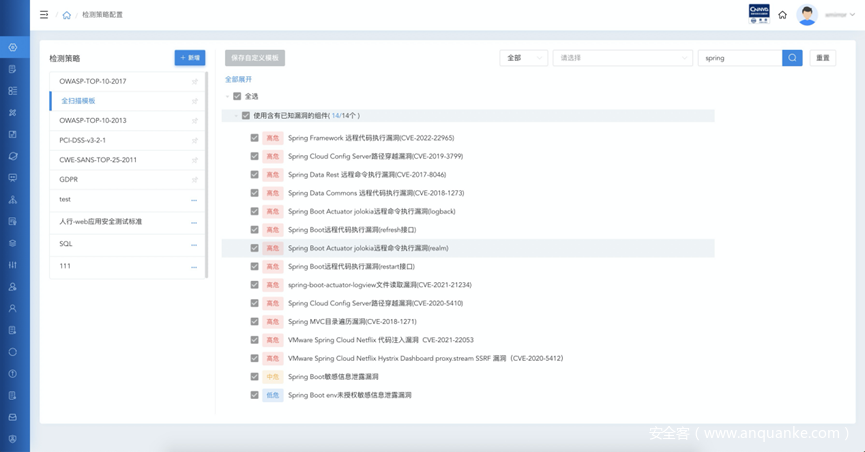
Task: Uncheck Spring Framework CVE-2022-22965 checkbox
Action: pos(255,138)
